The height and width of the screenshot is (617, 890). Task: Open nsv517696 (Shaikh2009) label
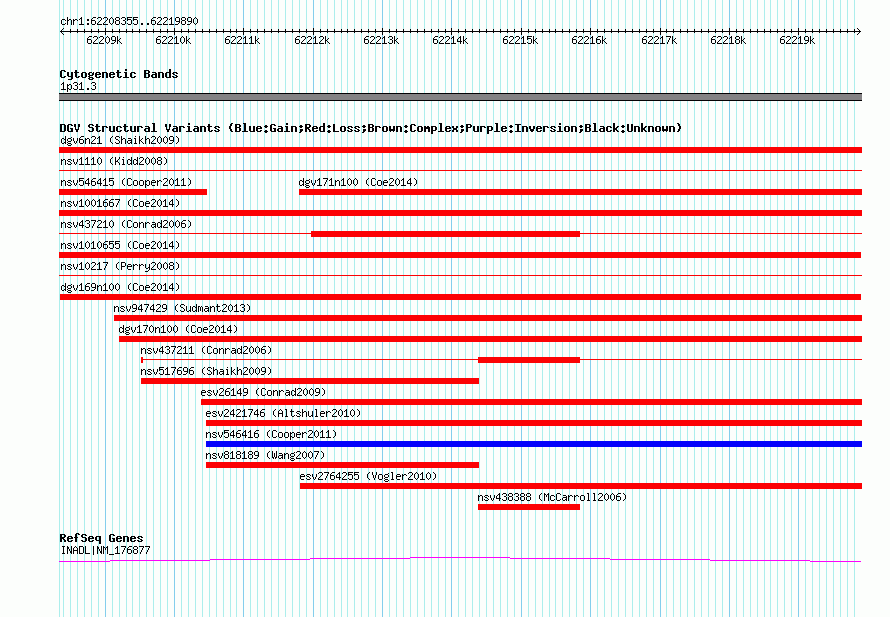(x=206, y=371)
